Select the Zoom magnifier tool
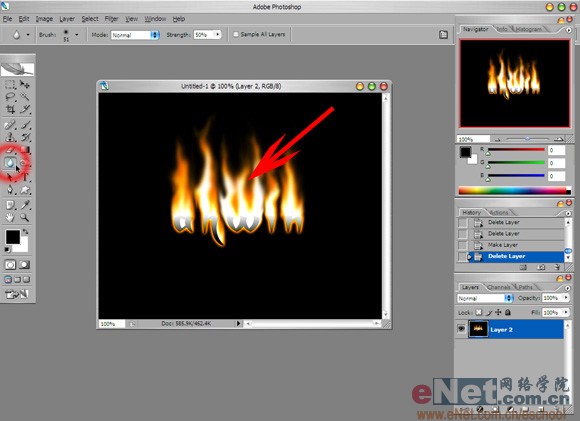The image size is (580, 421). pos(24,218)
